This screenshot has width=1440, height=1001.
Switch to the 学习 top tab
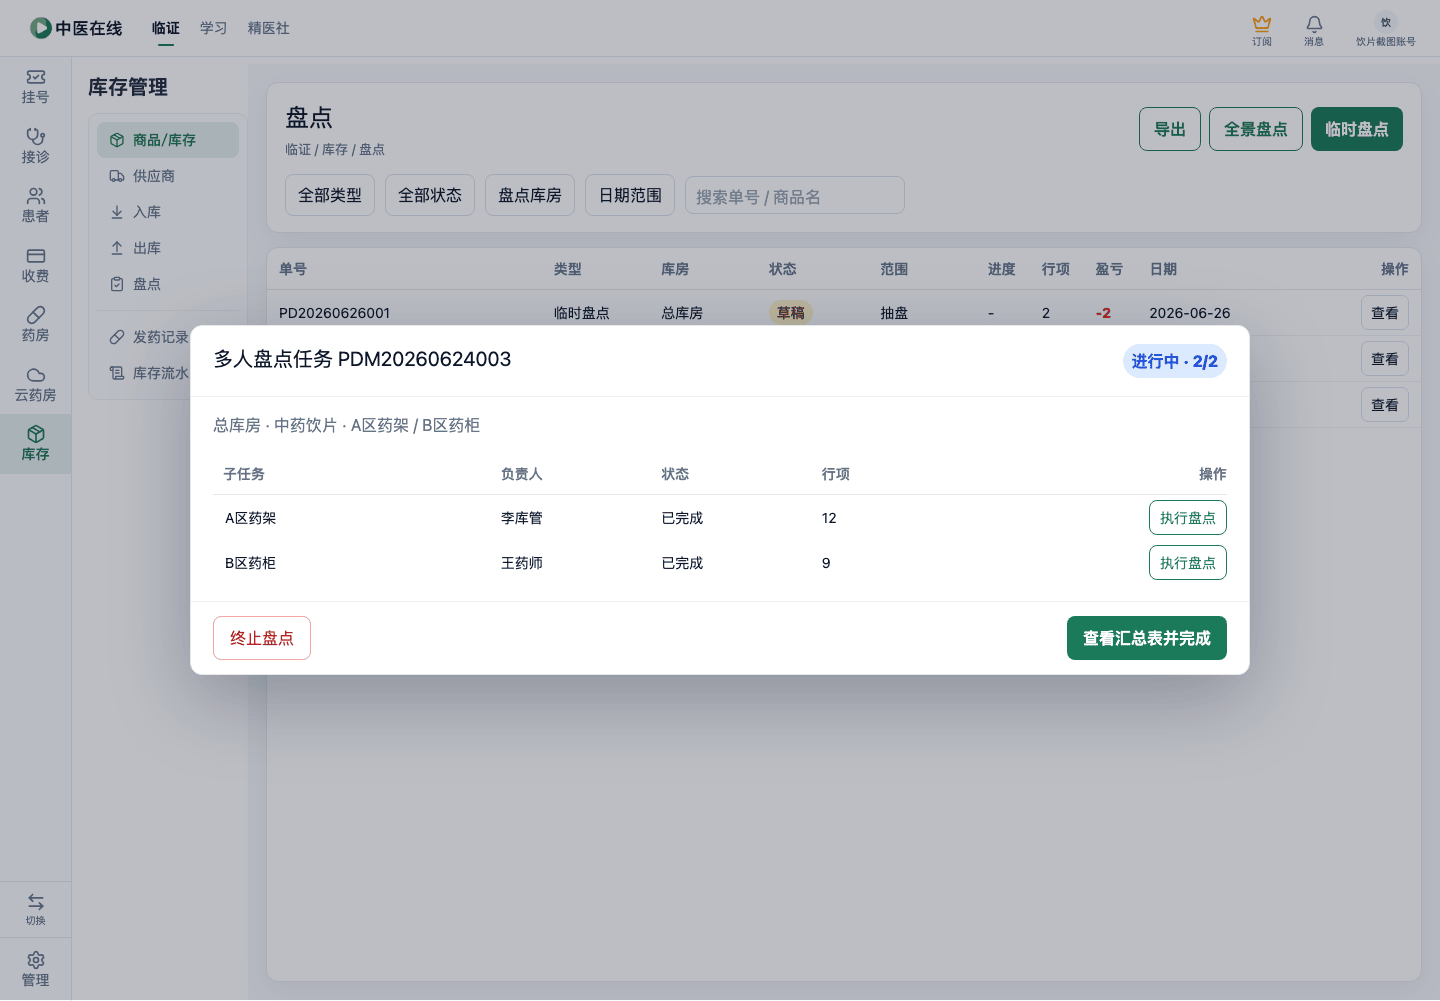(x=214, y=28)
